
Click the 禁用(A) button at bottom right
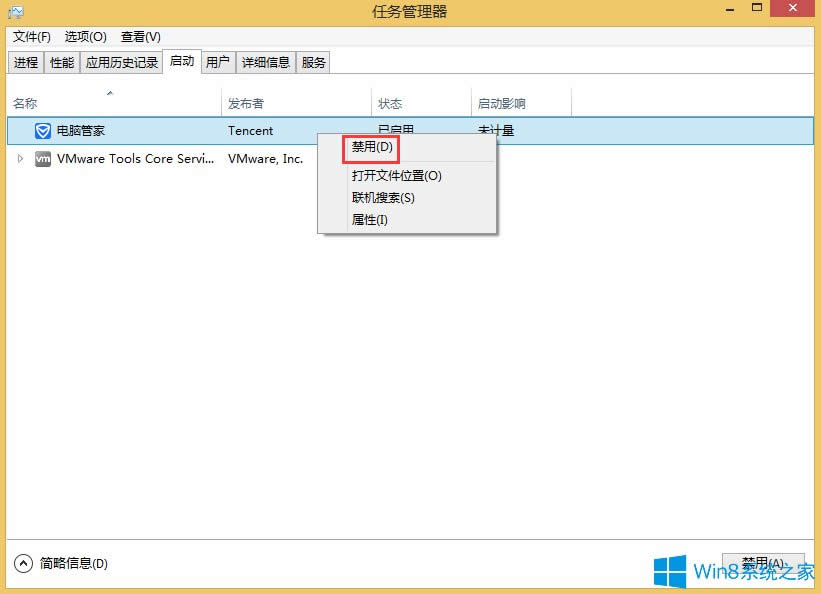tap(762, 562)
